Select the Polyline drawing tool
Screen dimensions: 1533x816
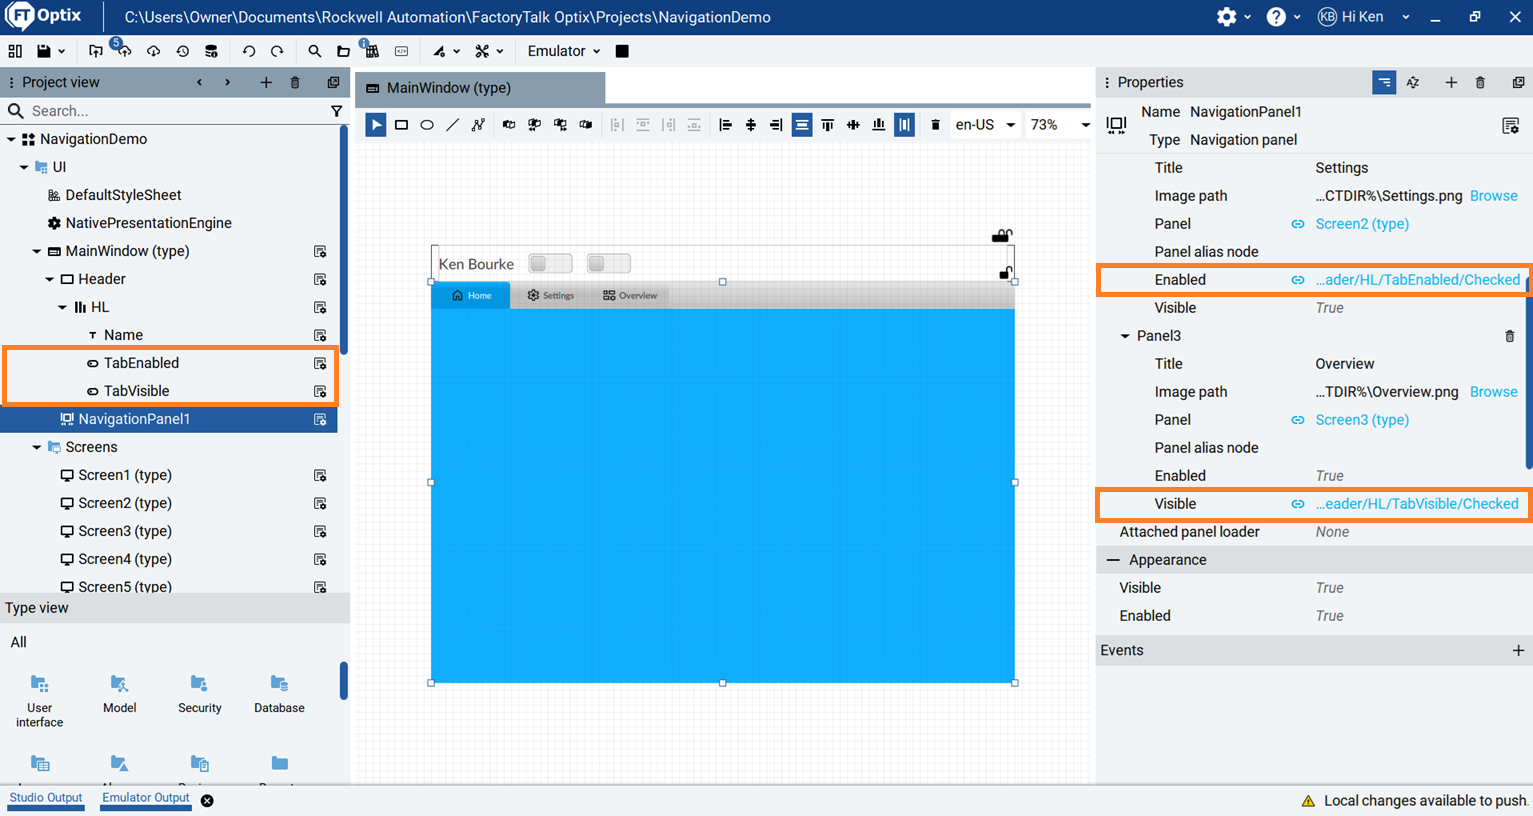pos(478,125)
